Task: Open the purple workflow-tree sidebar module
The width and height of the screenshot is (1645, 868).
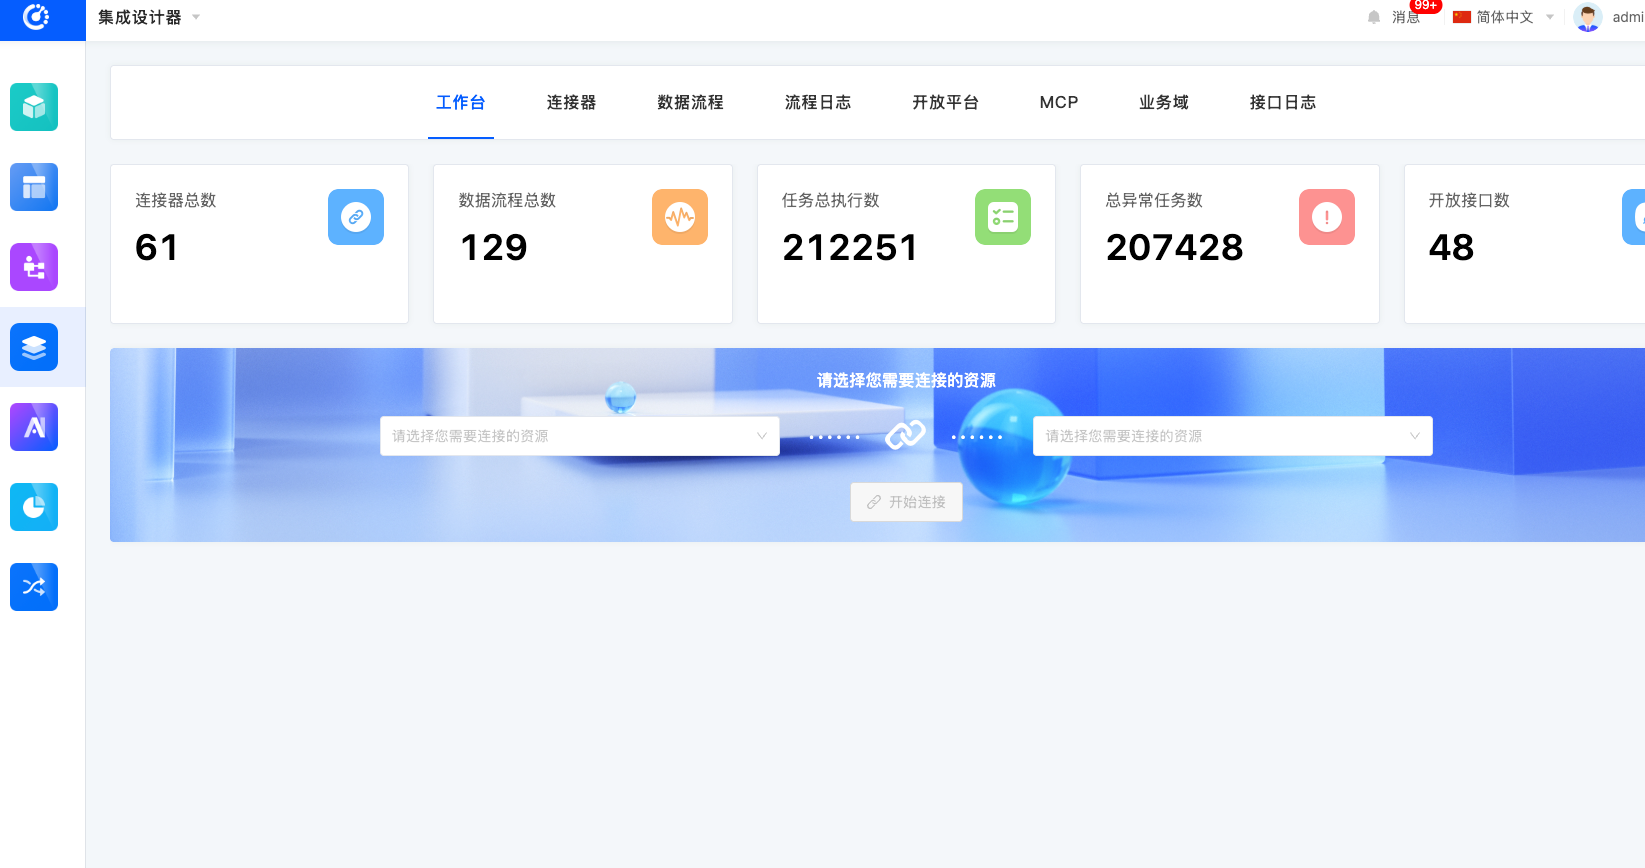Action: coord(34,267)
